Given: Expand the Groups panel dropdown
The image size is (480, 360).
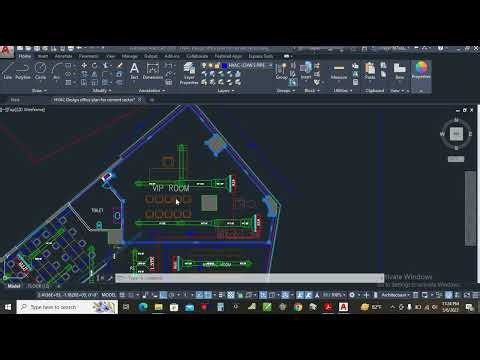Looking at the screenshot, I should click(x=286, y=90).
